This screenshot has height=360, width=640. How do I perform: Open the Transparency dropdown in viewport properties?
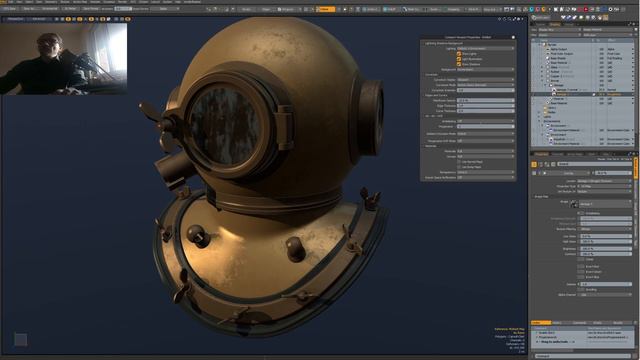click(486, 172)
